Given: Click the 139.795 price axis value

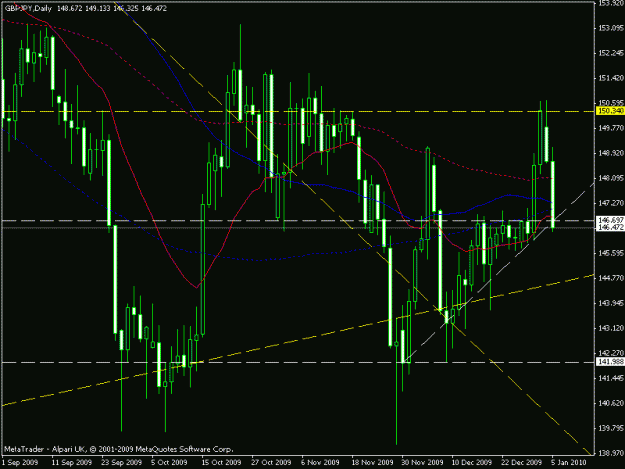Looking at the screenshot, I should [611, 428].
